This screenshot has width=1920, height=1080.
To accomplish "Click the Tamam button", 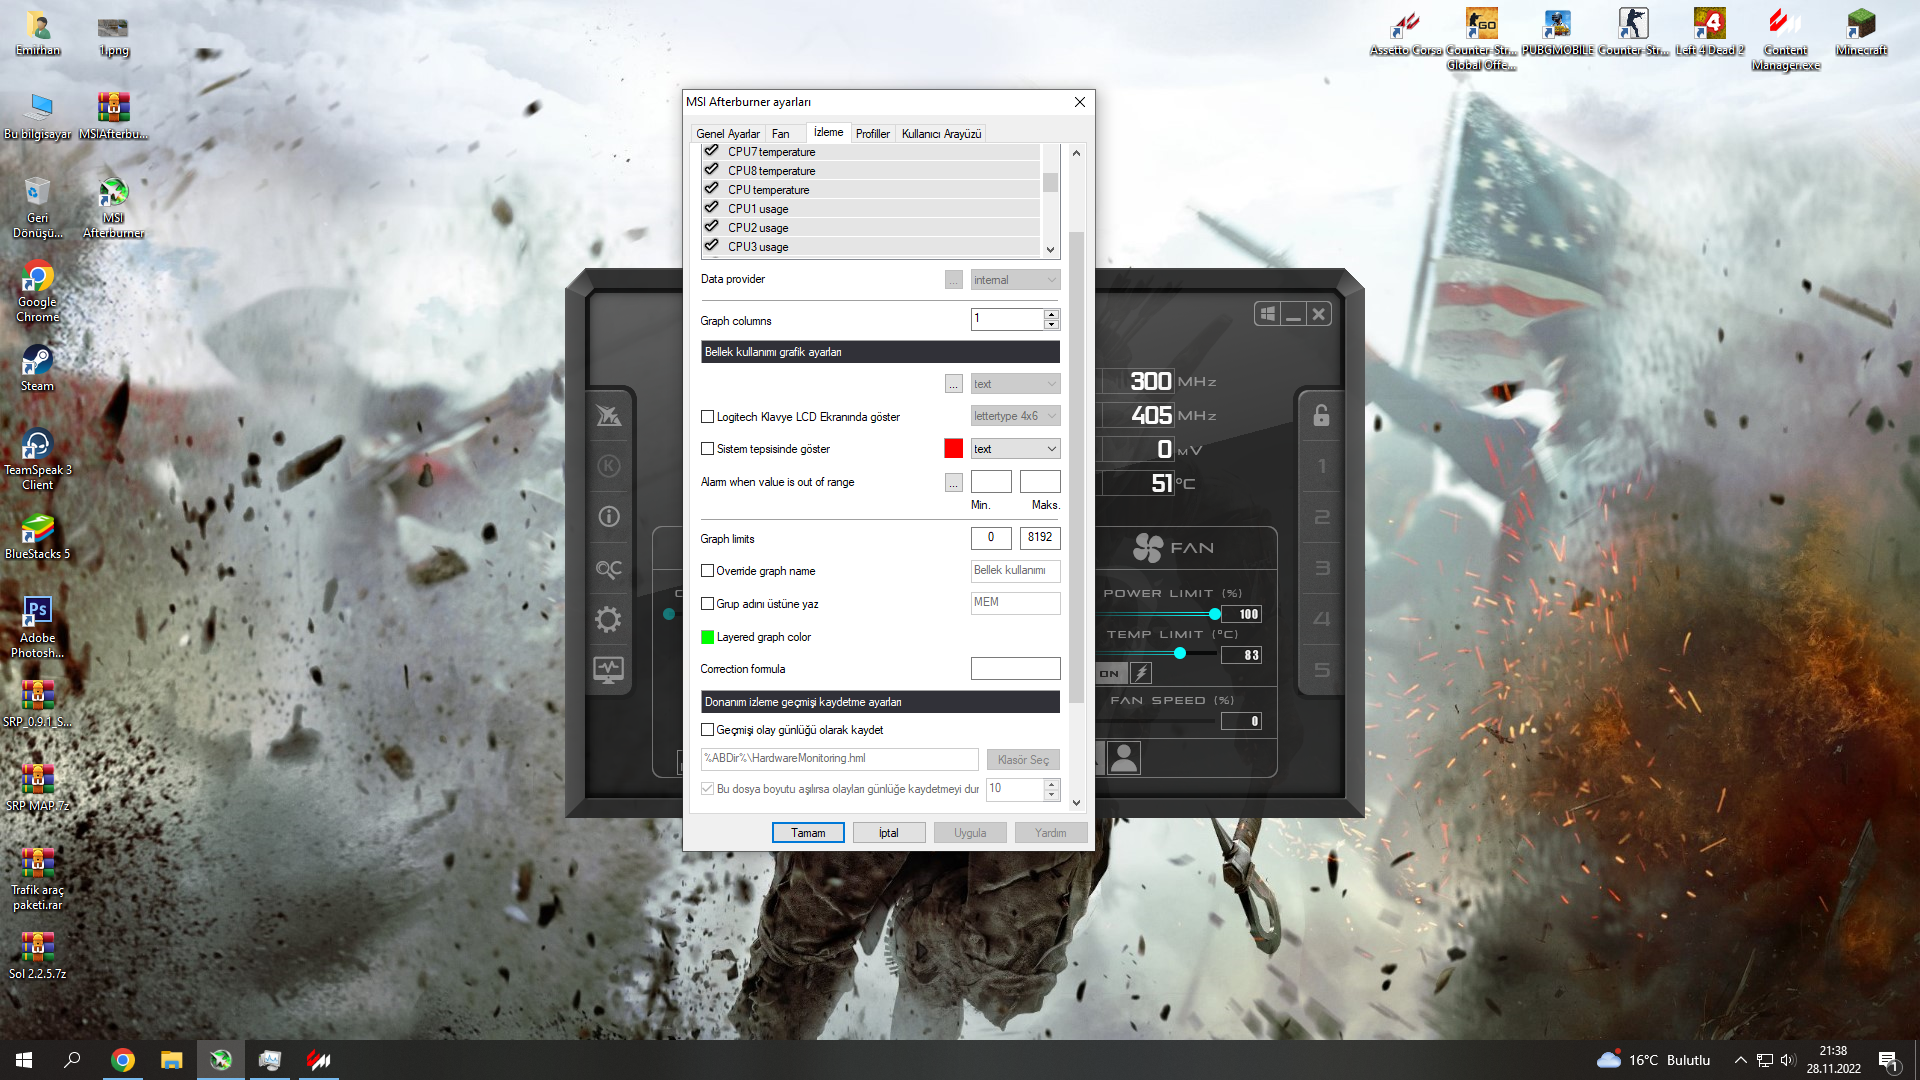I will 808,833.
